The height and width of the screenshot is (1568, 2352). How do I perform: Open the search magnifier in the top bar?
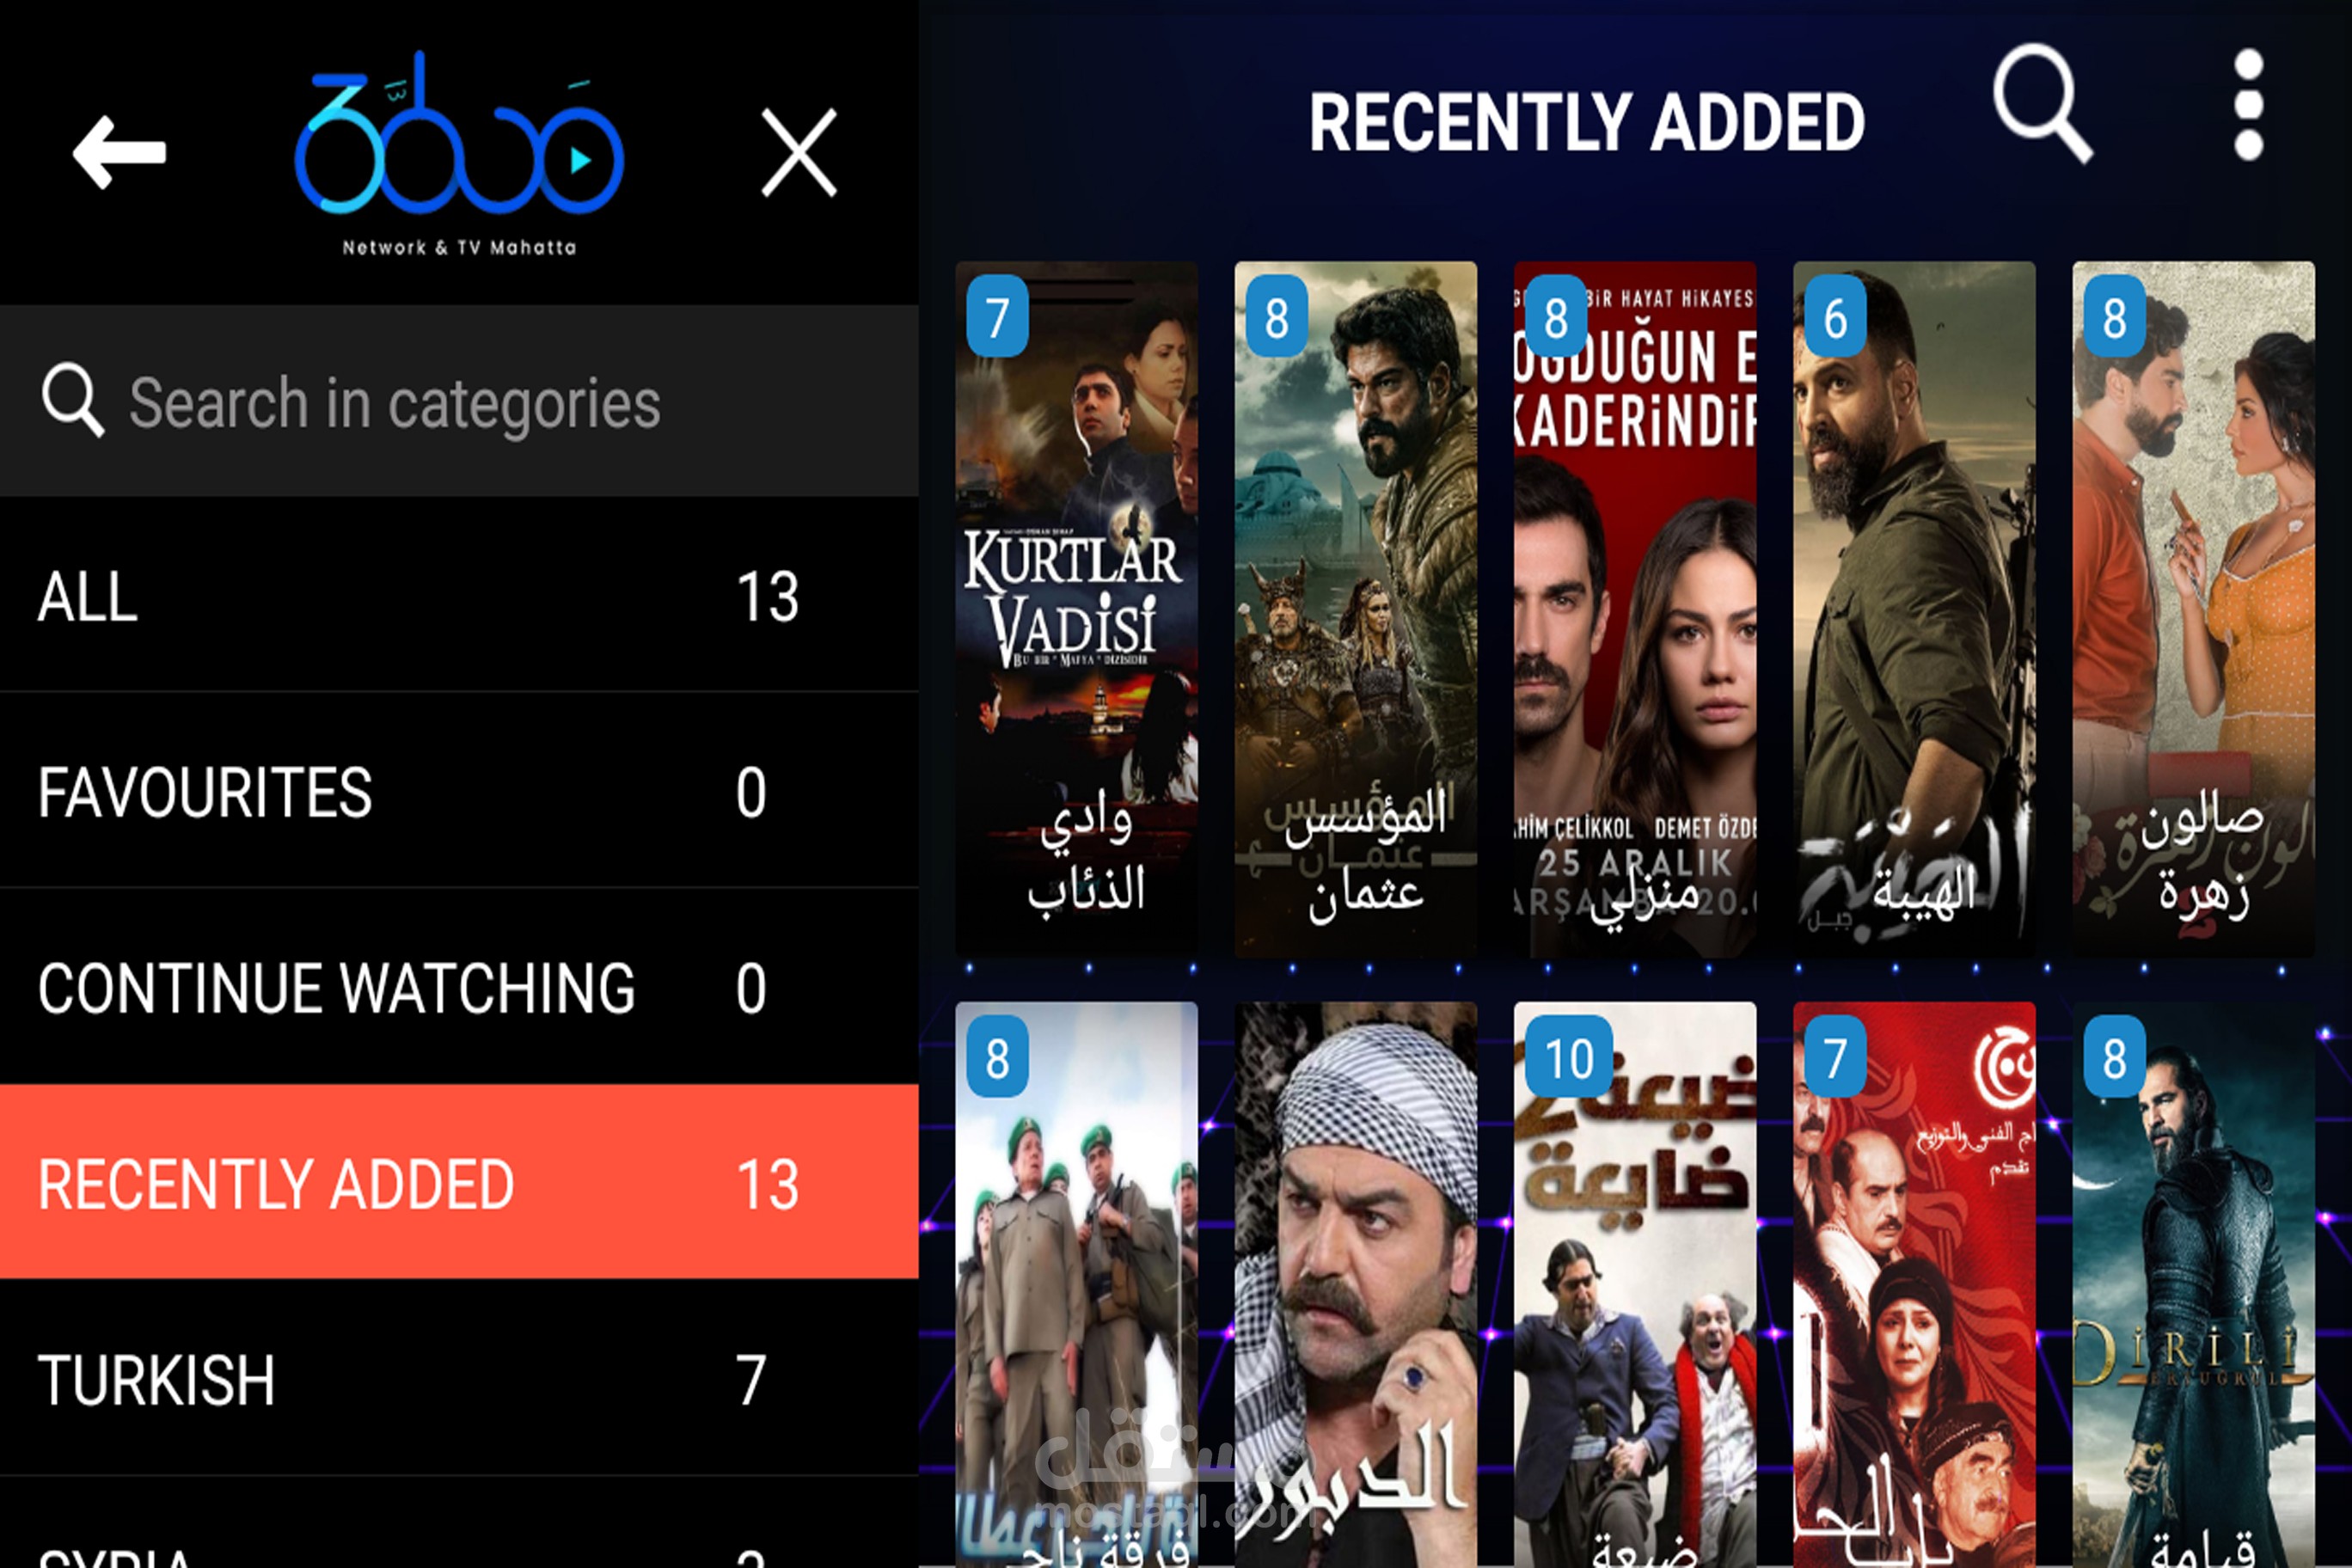pos(2042,103)
